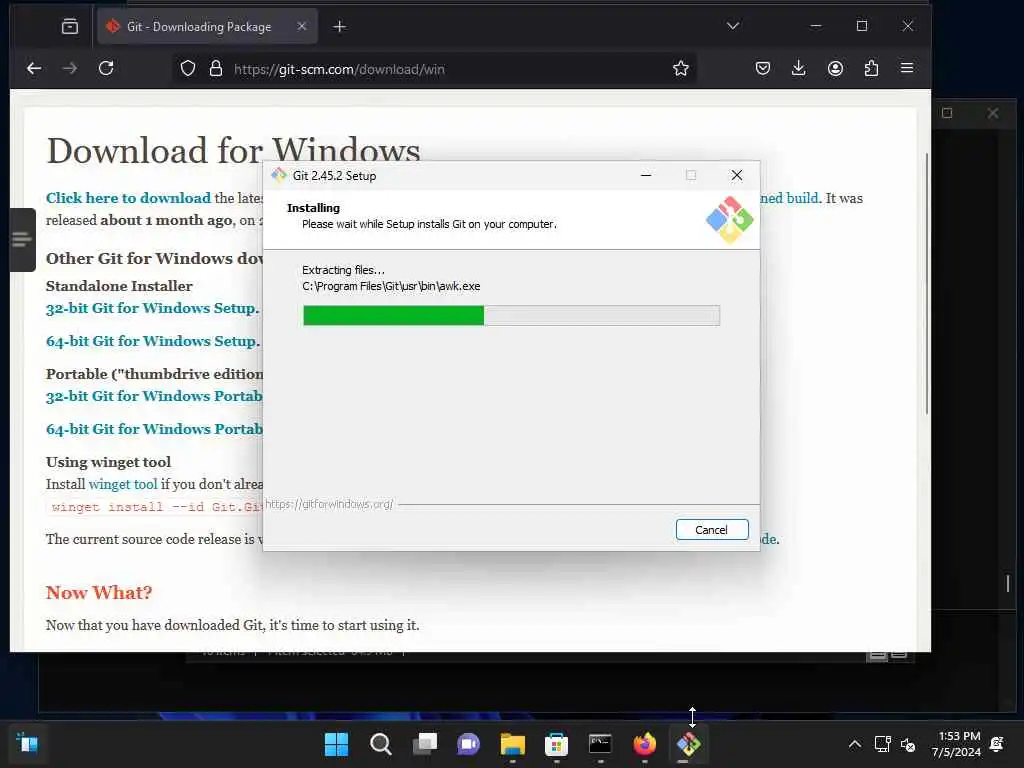Open File Explorer from taskbar

(x=513, y=744)
